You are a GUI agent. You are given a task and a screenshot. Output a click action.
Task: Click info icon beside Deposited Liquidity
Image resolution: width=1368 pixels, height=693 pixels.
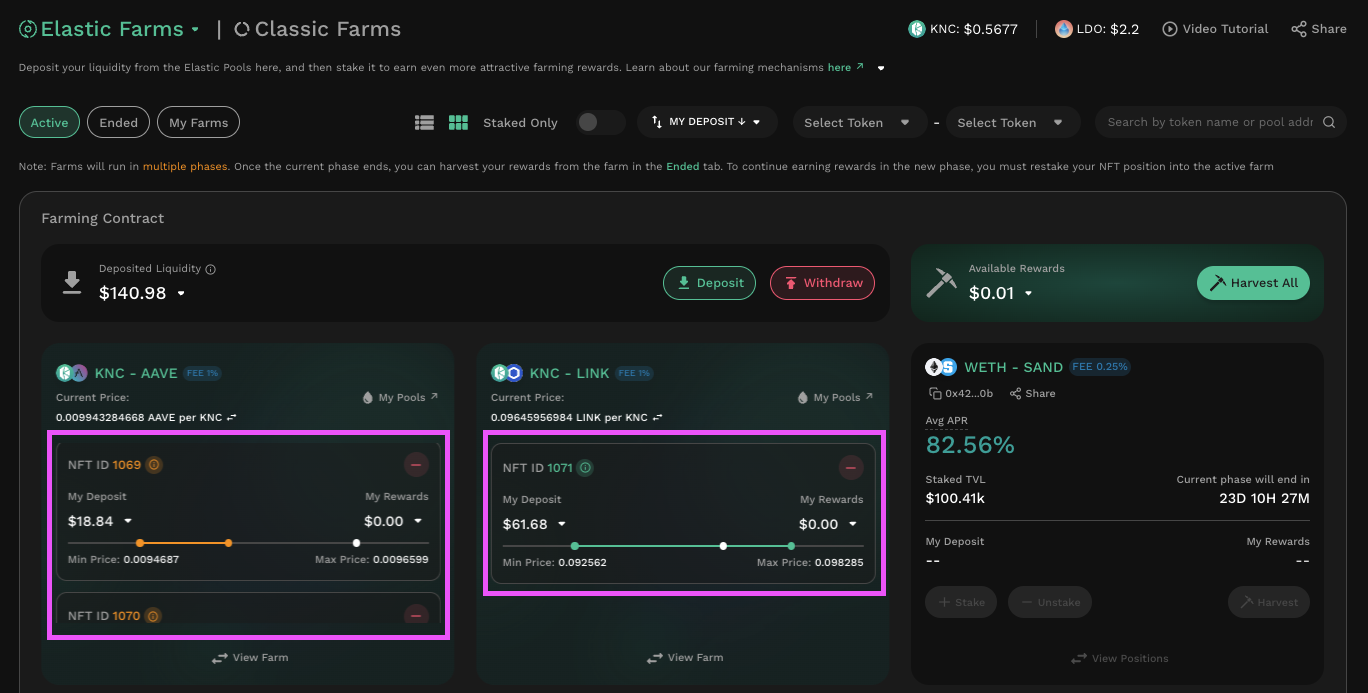tap(210, 269)
